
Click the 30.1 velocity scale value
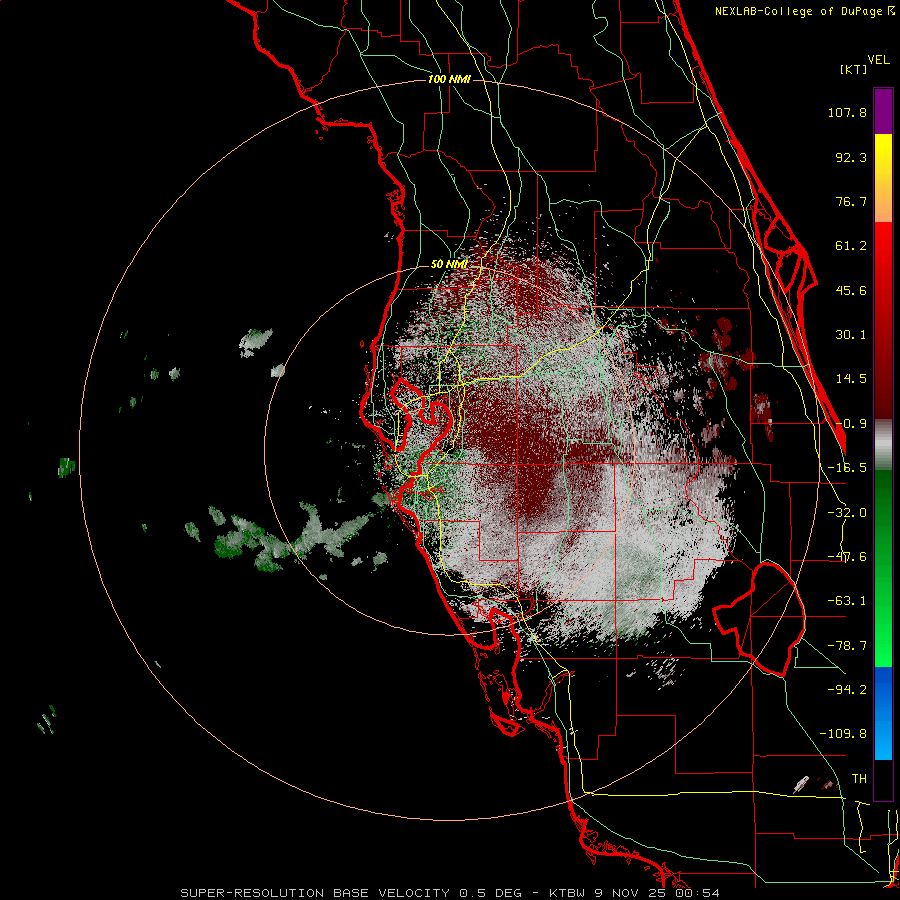point(851,335)
